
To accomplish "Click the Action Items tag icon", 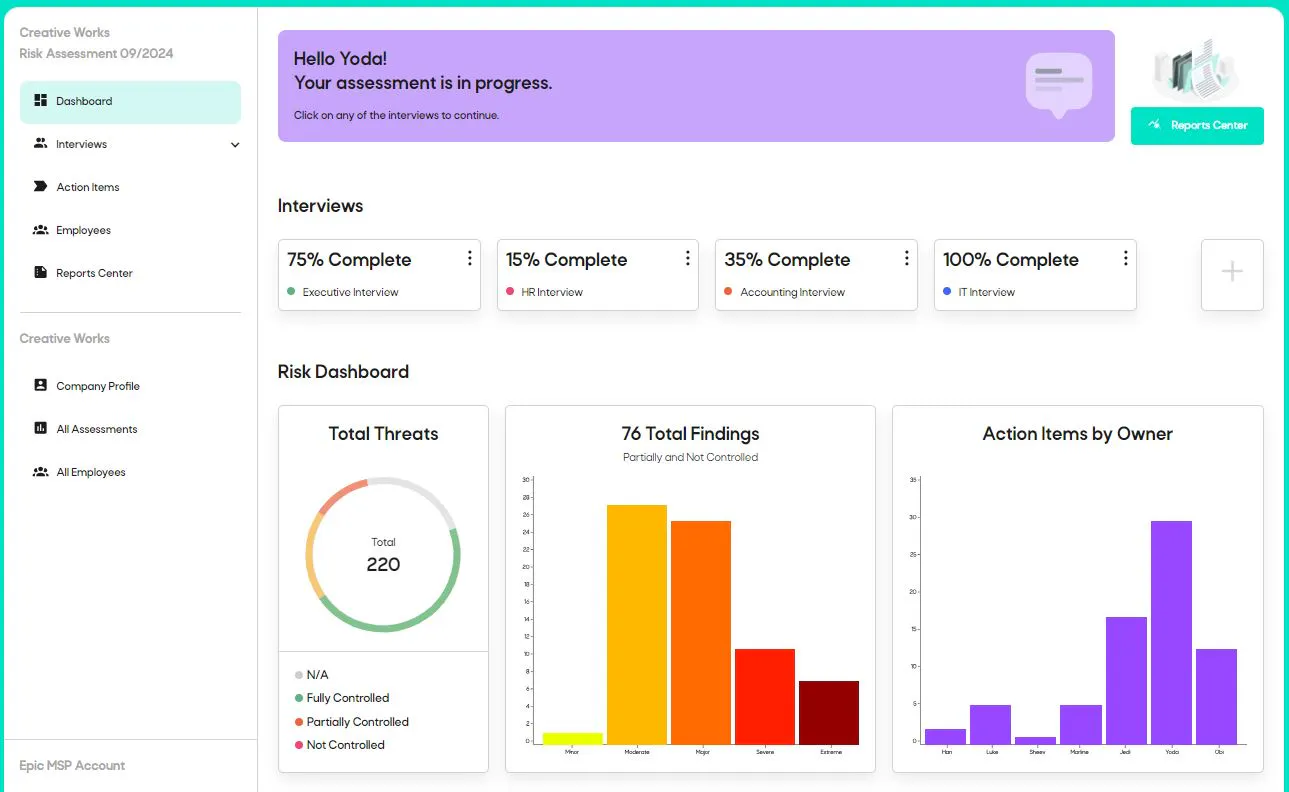I will pos(41,187).
